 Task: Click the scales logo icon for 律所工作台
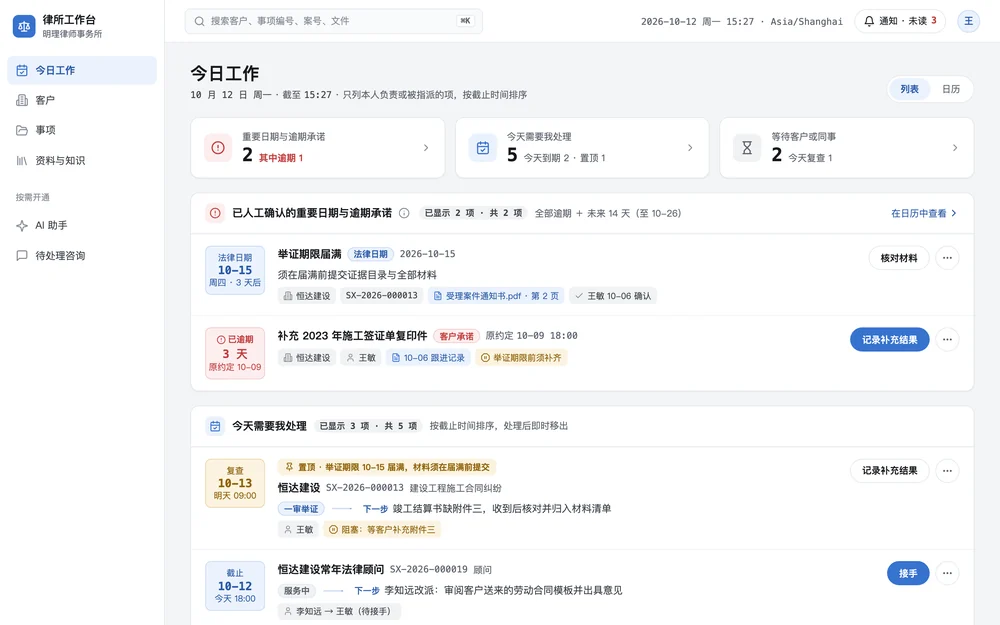pos(24,26)
